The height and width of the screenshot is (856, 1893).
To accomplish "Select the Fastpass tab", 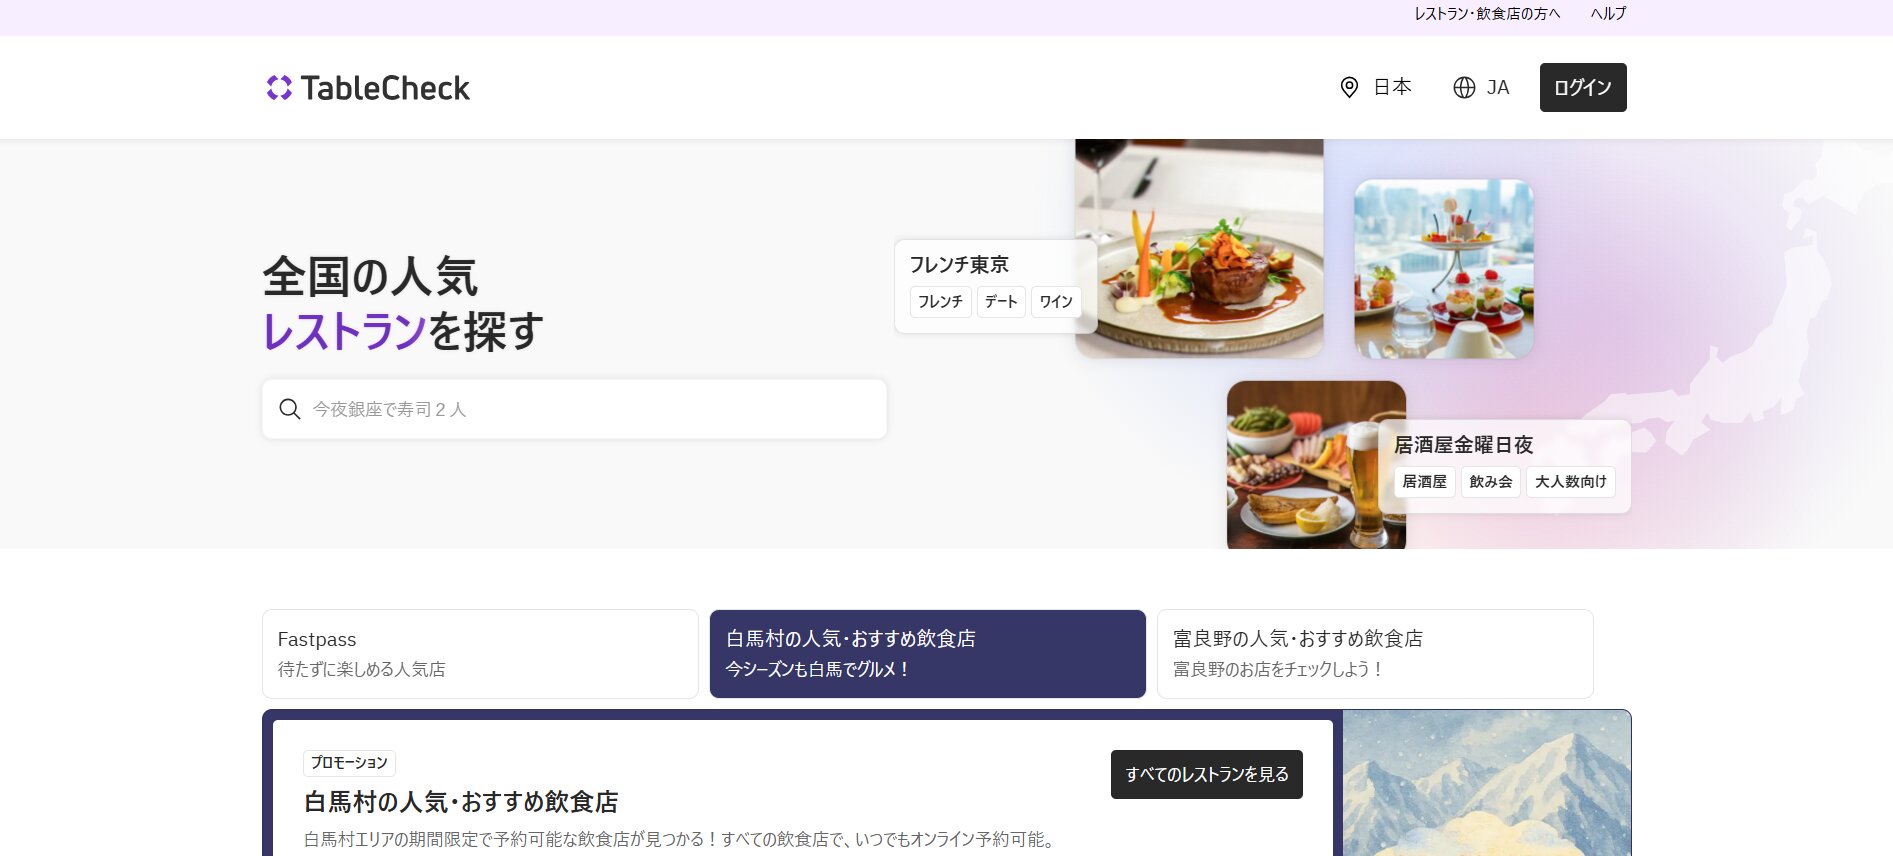I will [x=480, y=654].
